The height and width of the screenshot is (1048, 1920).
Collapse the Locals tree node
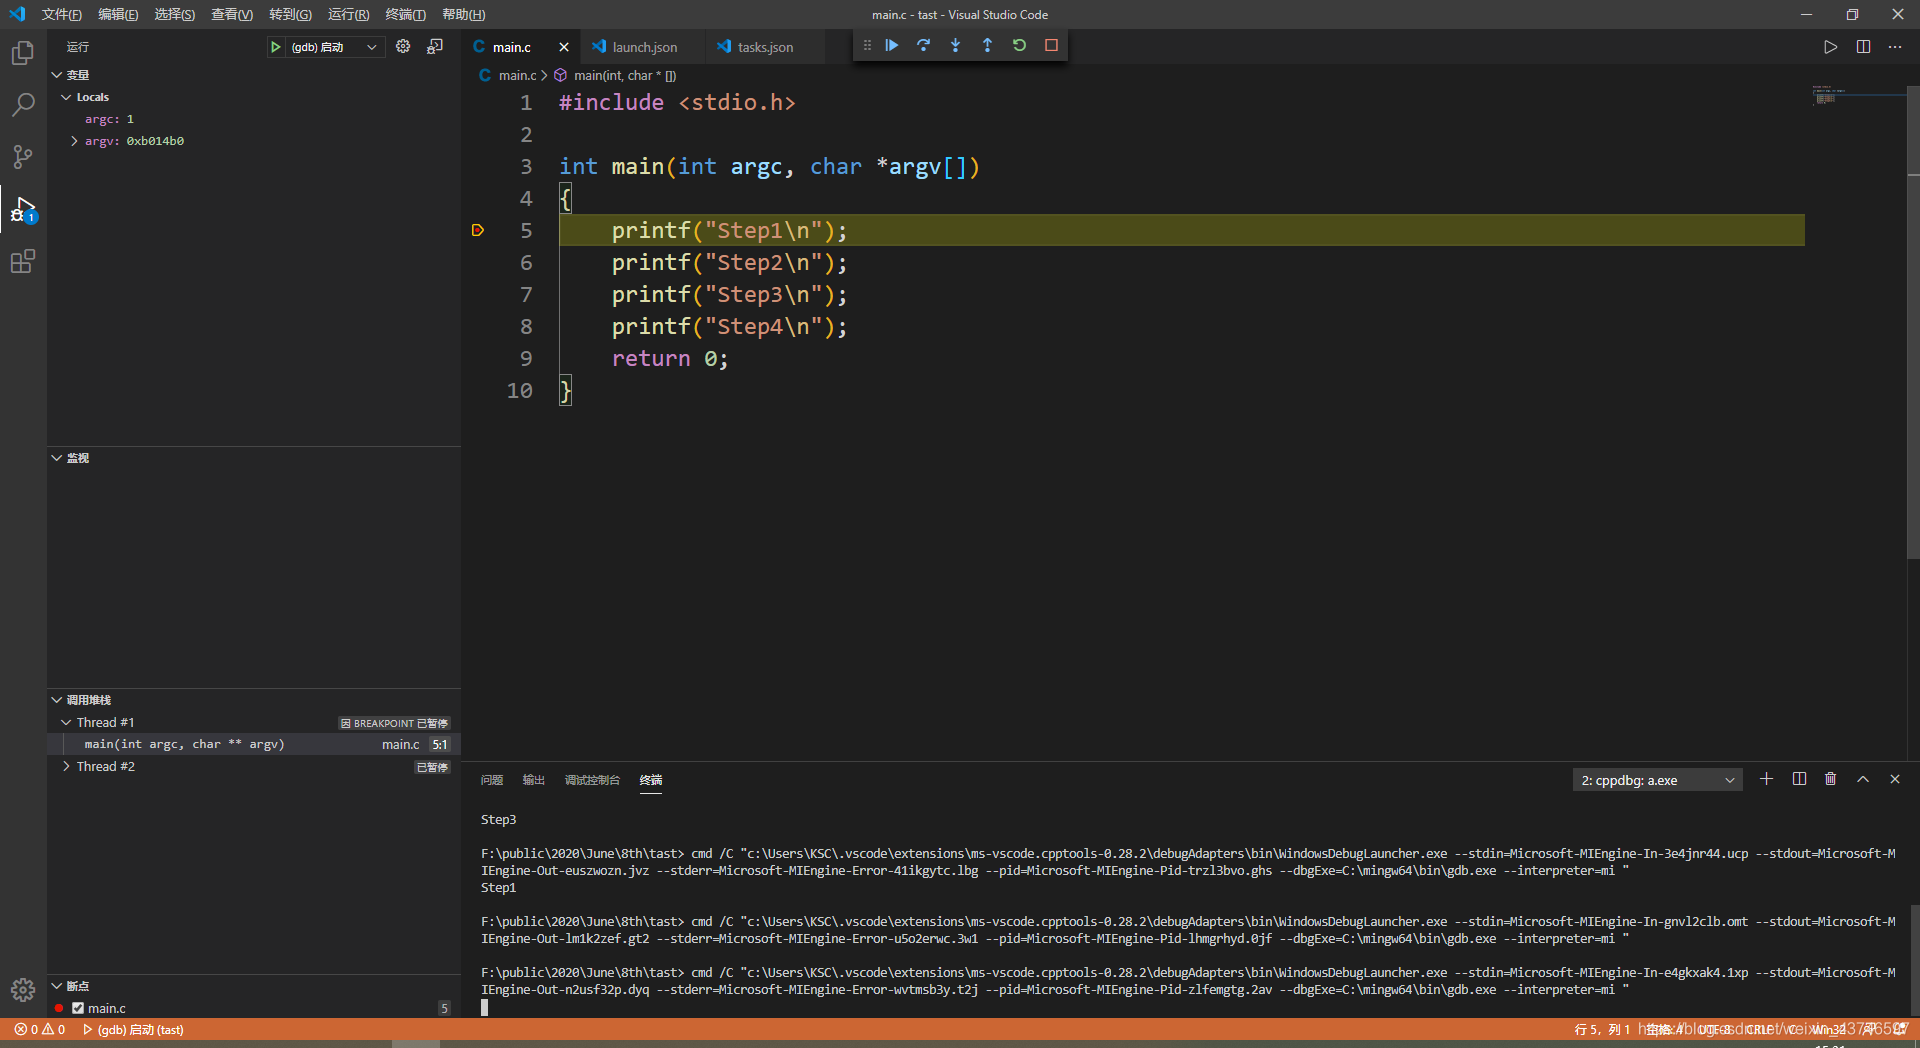click(67, 97)
